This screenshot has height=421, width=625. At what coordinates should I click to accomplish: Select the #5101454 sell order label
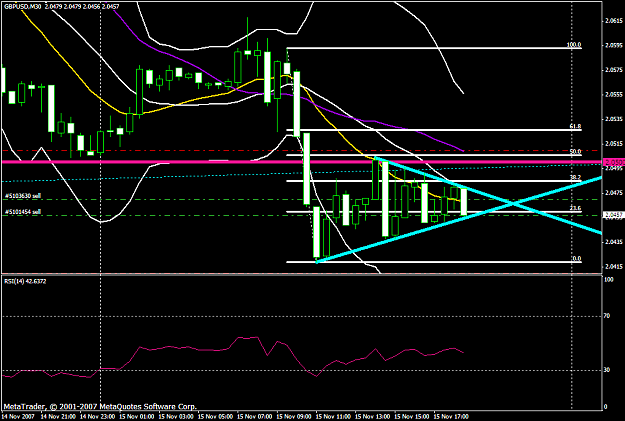(23, 212)
